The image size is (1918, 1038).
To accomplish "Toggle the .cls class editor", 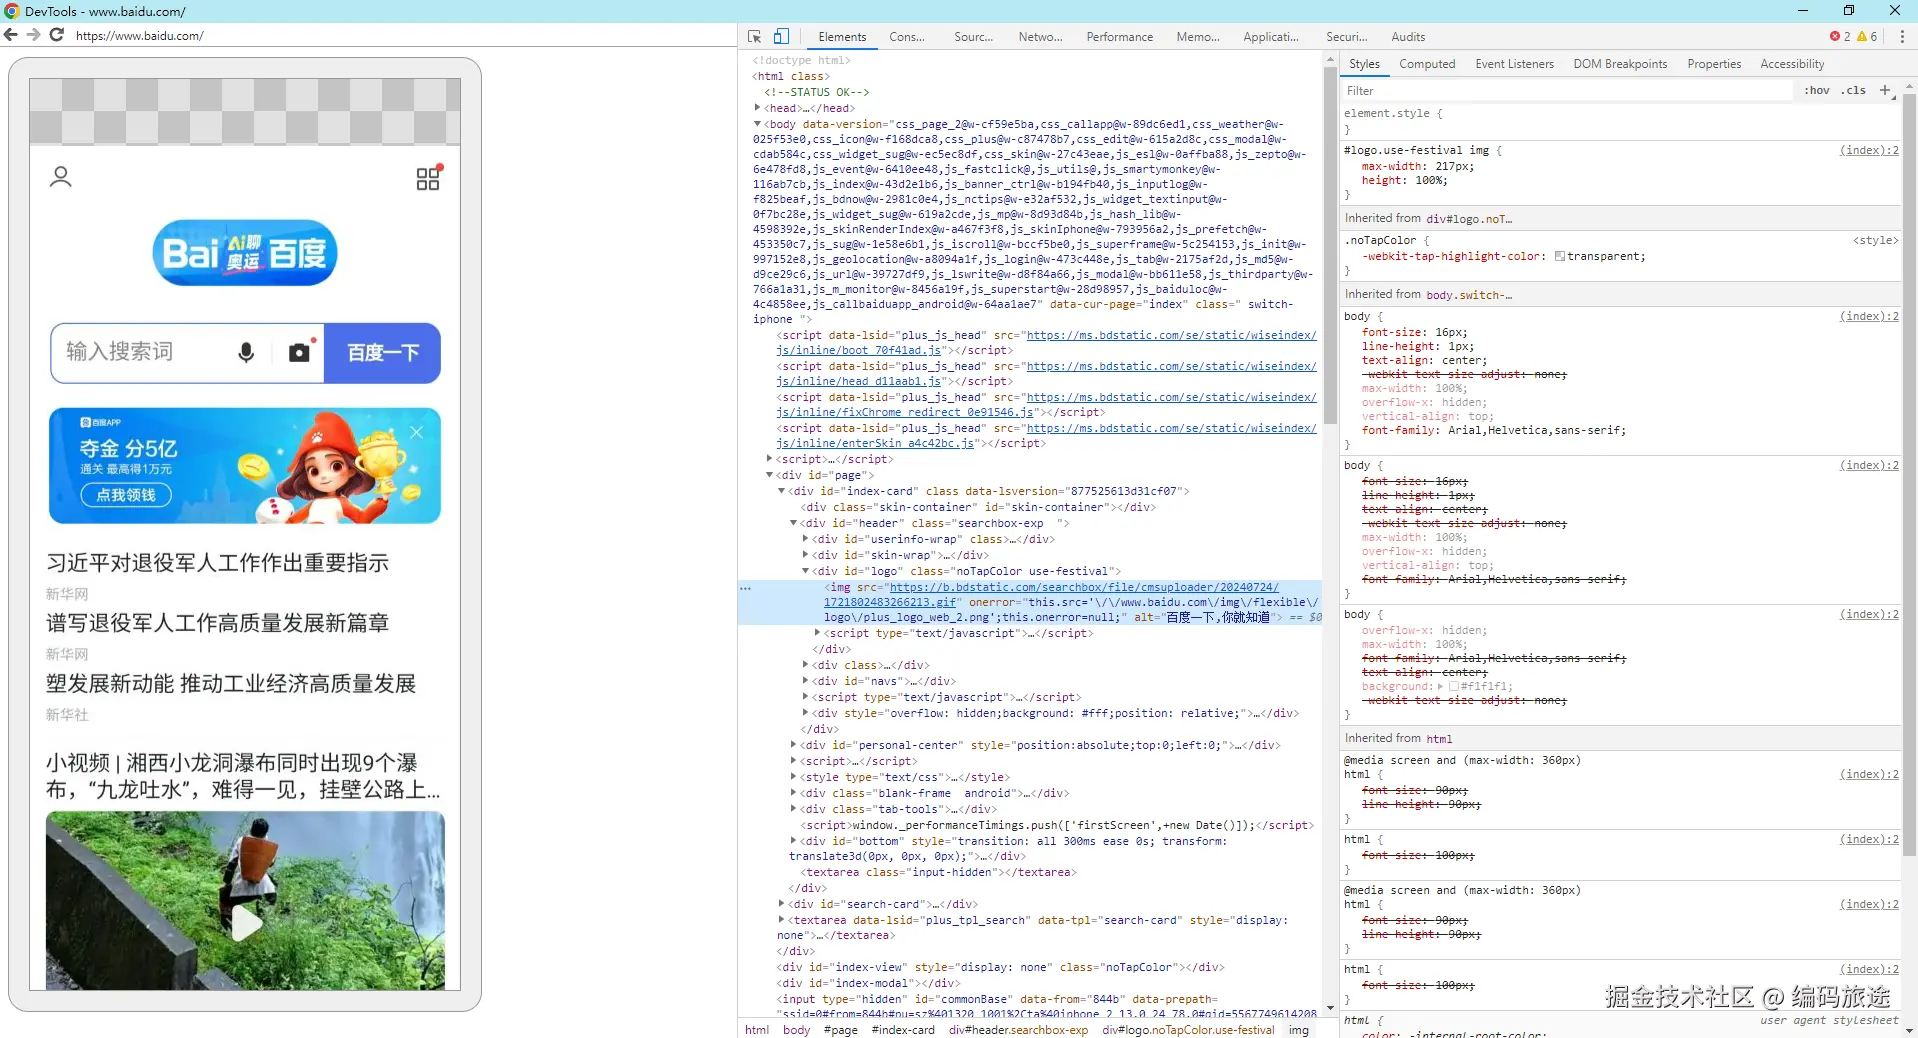I will [x=1855, y=90].
